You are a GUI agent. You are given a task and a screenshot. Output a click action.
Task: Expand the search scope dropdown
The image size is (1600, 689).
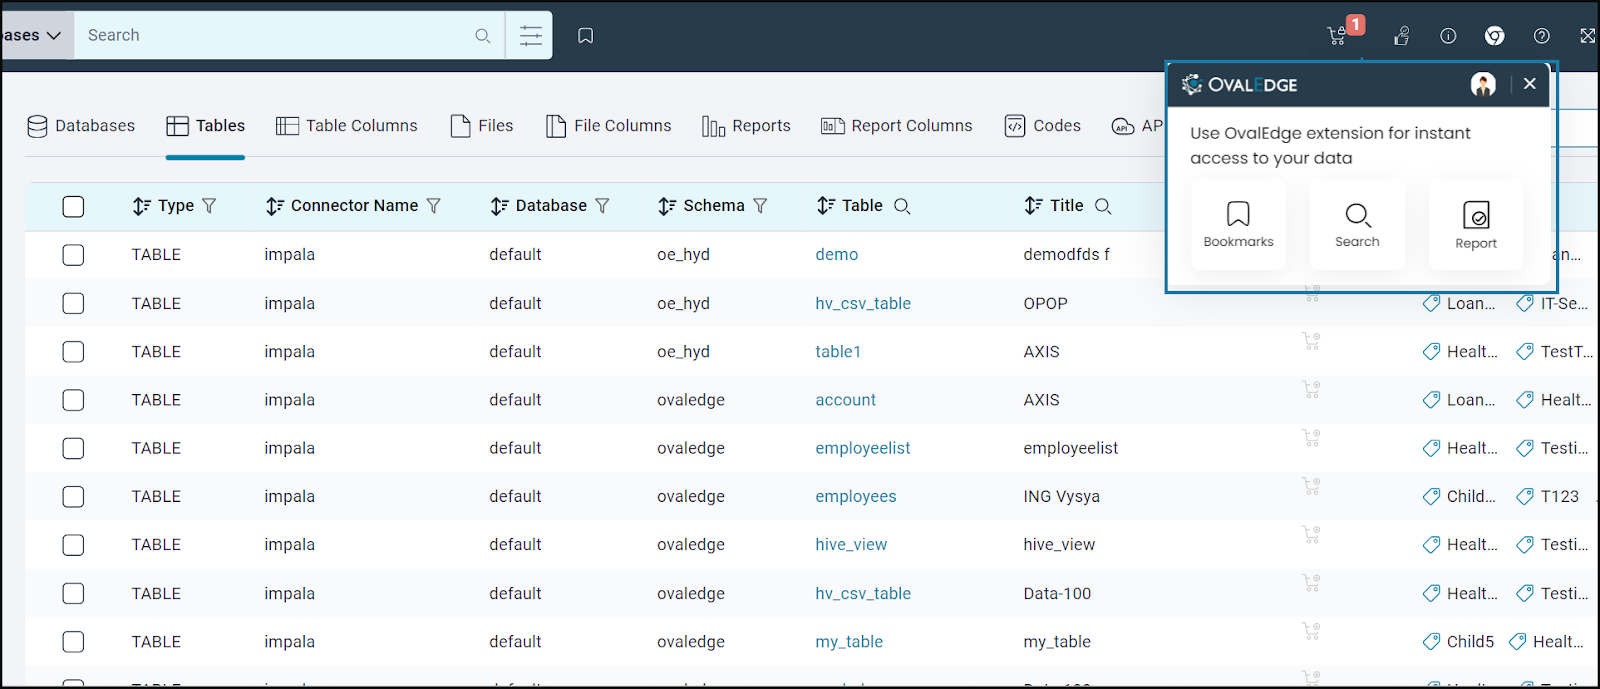[37, 36]
